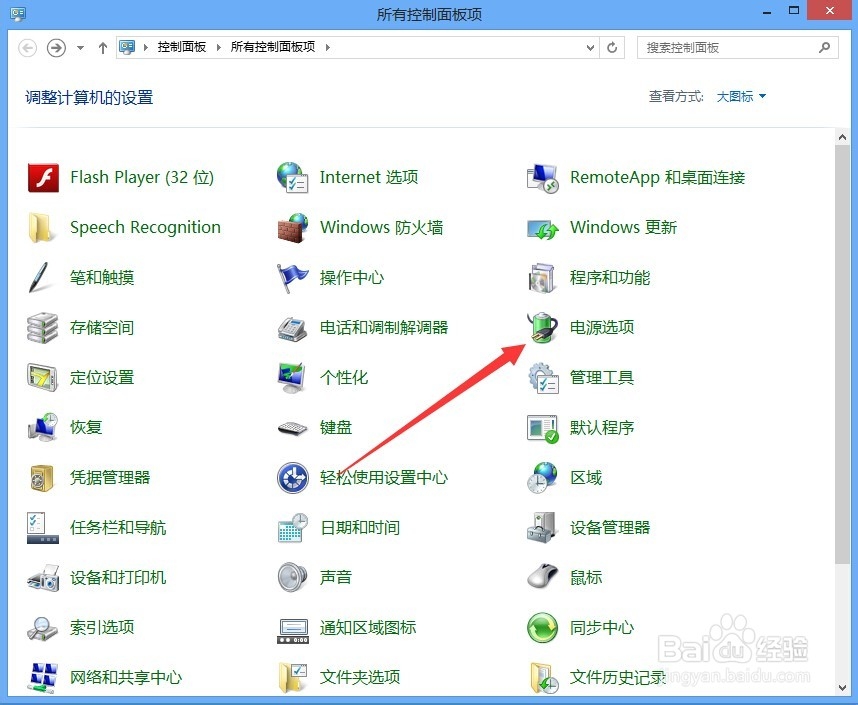The width and height of the screenshot is (858, 705).
Task: Open the 鼠标 mouse icon
Action: (542, 576)
